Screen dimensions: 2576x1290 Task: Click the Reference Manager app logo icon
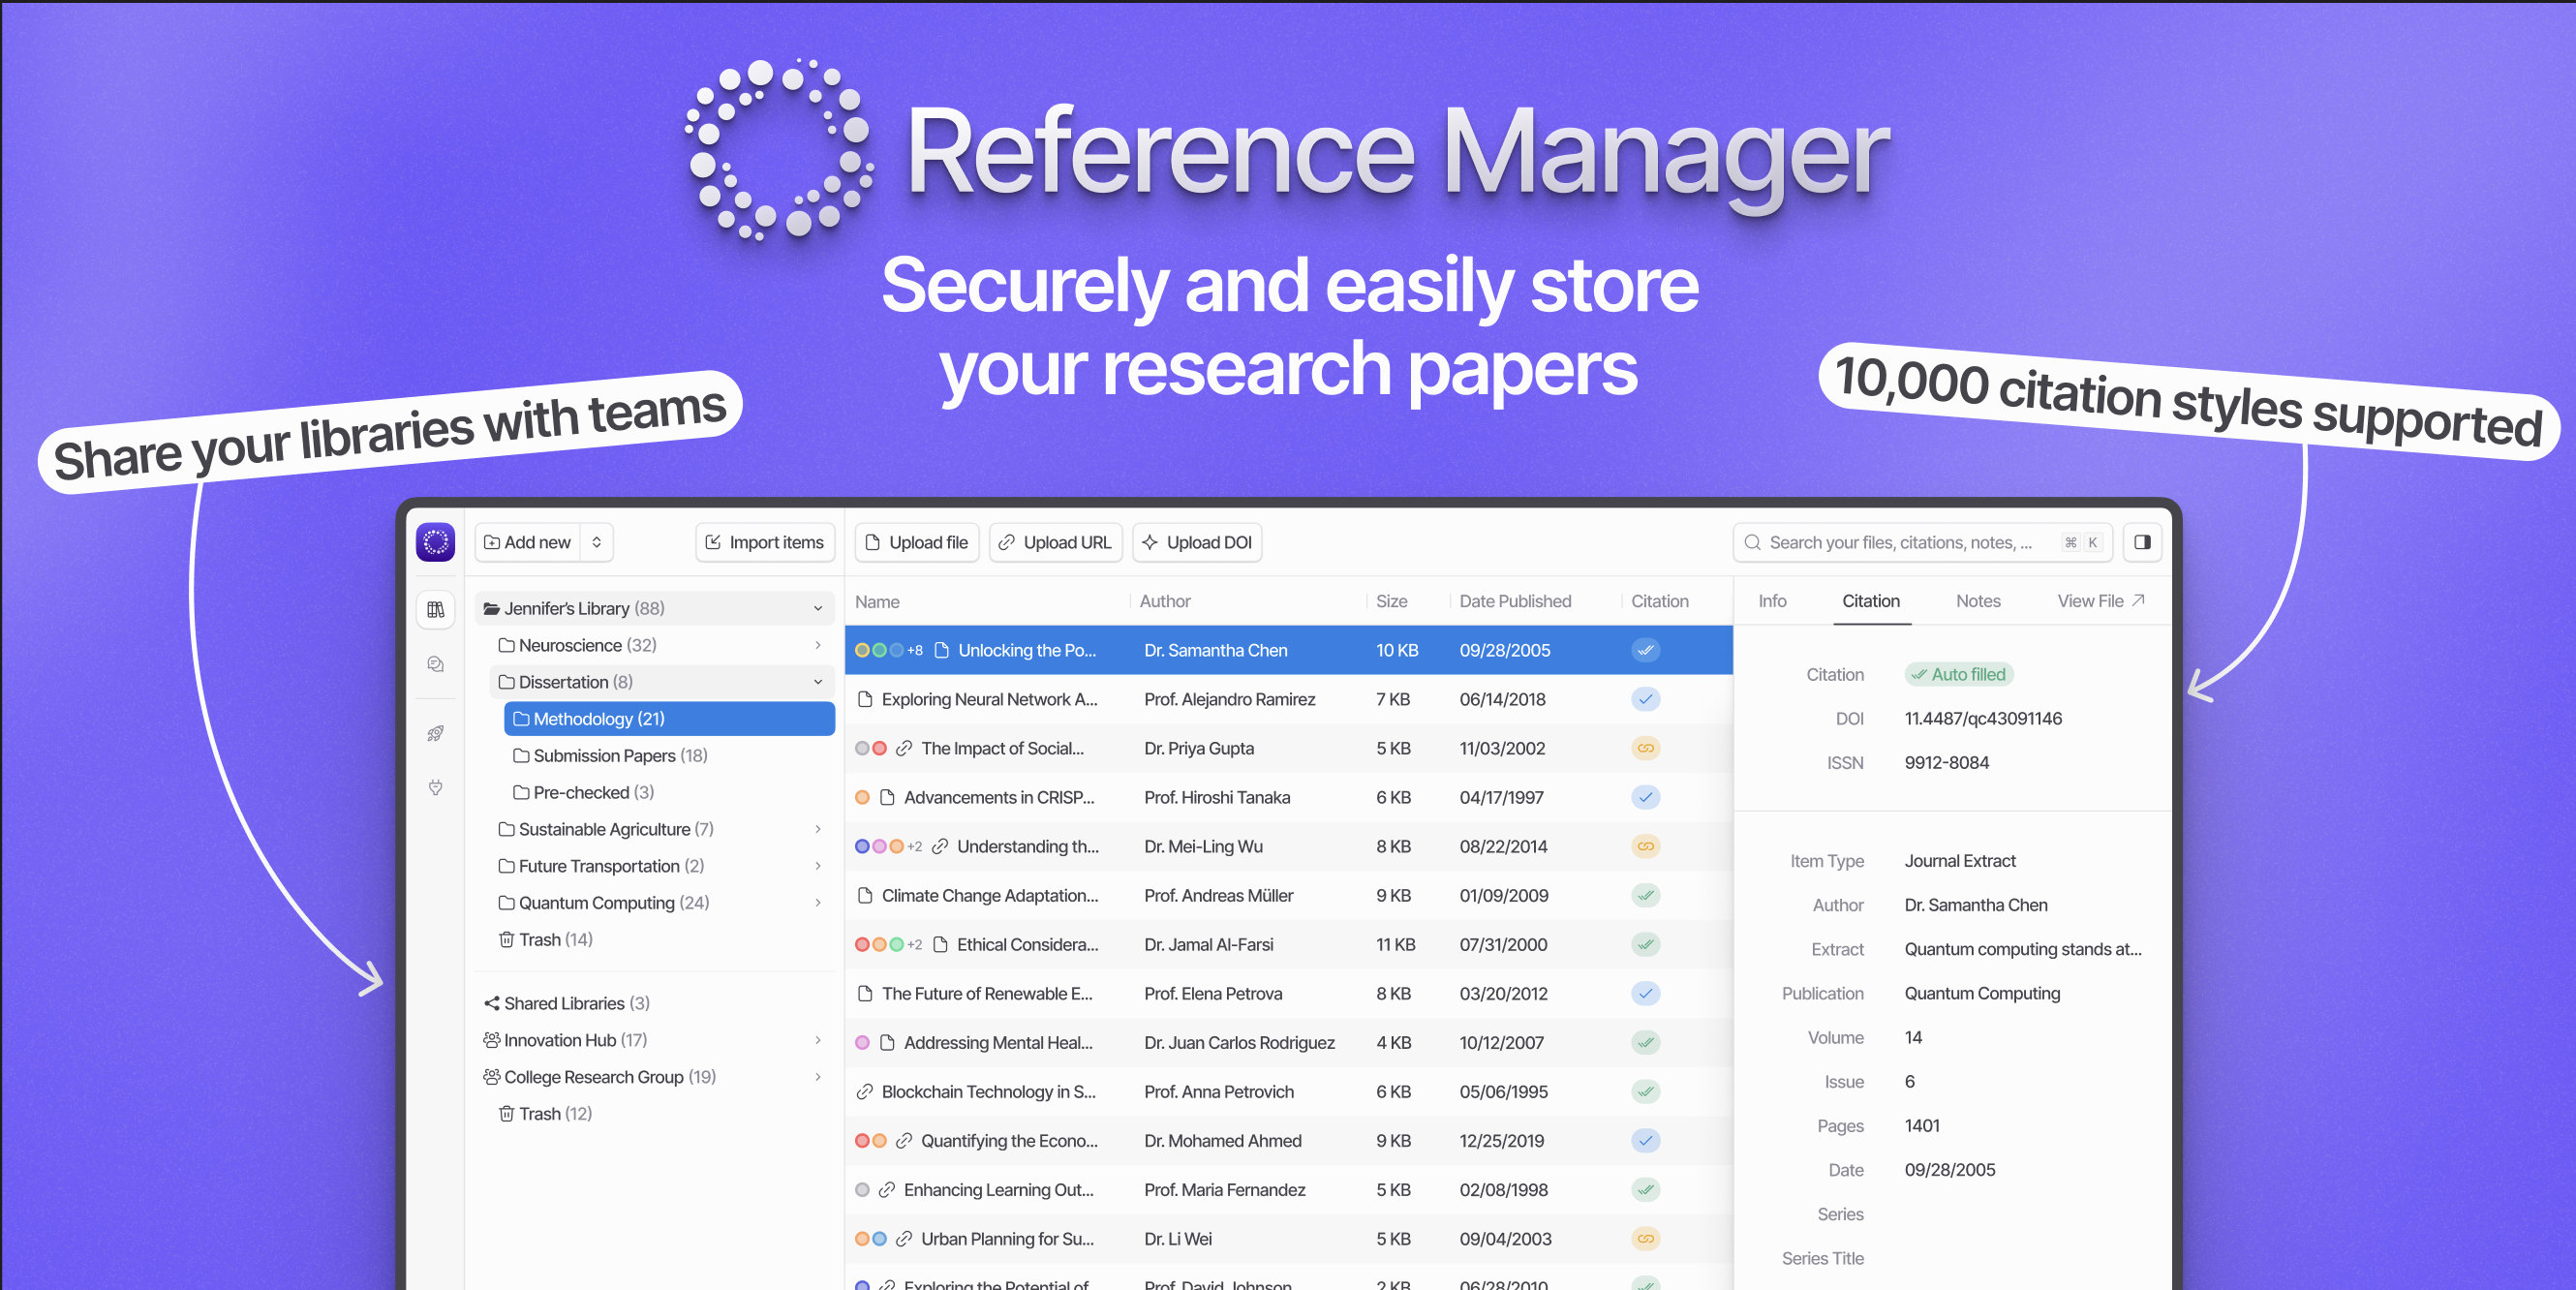click(x=435, y=542)
